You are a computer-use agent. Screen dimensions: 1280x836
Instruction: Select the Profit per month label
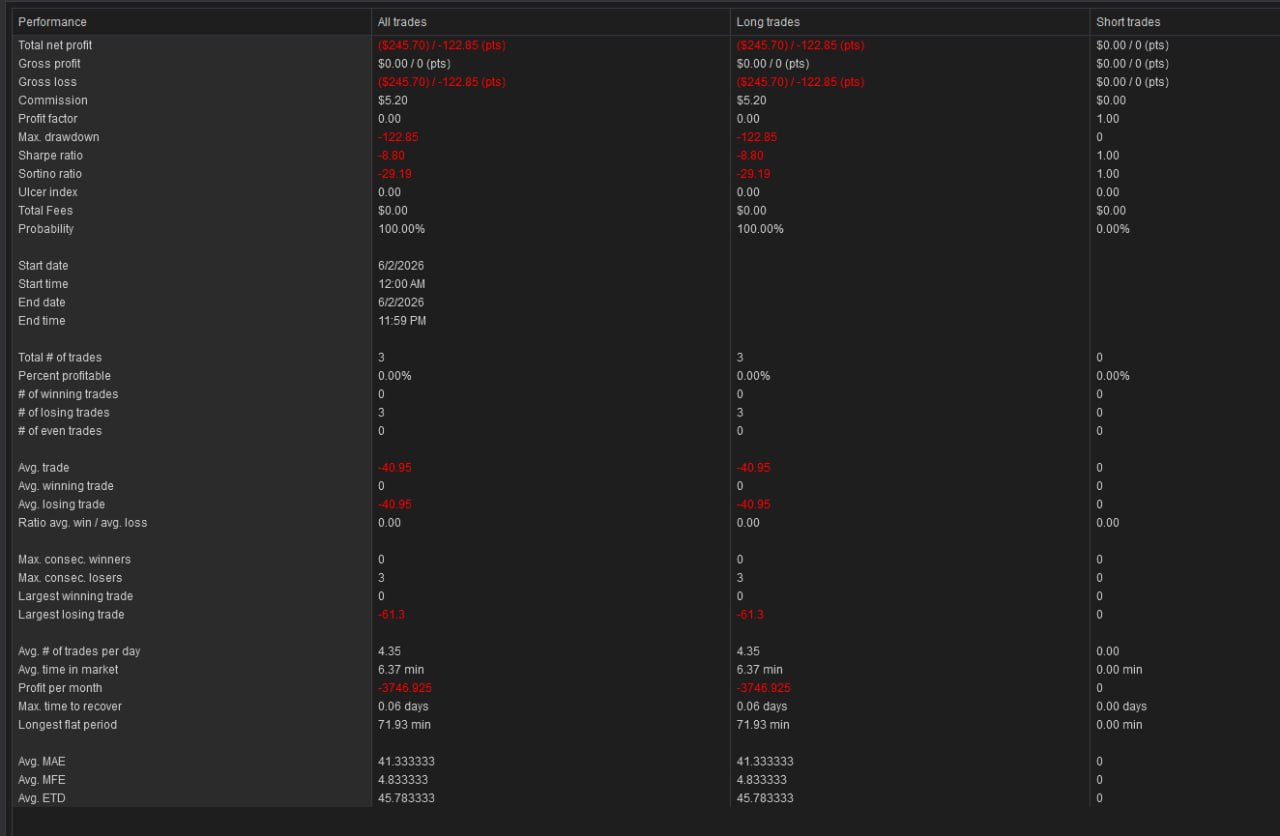(x=60, y=688)
